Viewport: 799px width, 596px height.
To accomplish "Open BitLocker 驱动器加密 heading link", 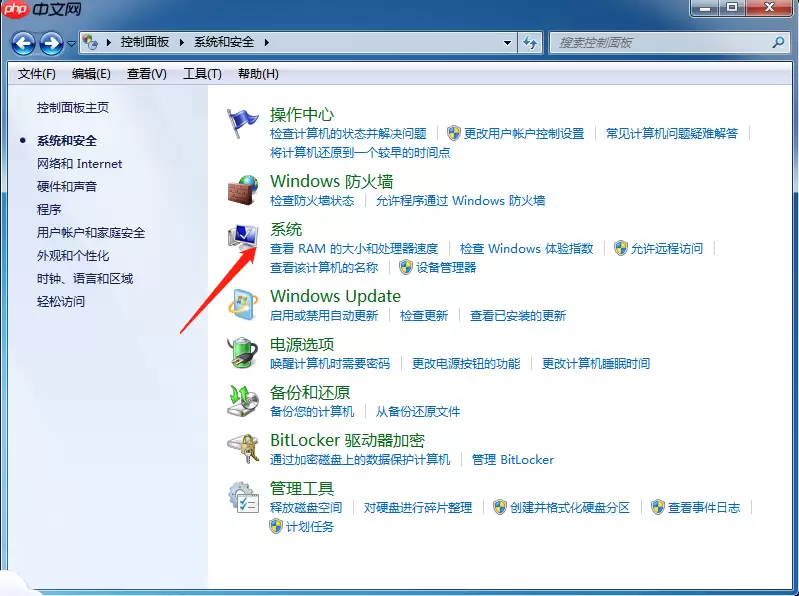I will point(348,440).
